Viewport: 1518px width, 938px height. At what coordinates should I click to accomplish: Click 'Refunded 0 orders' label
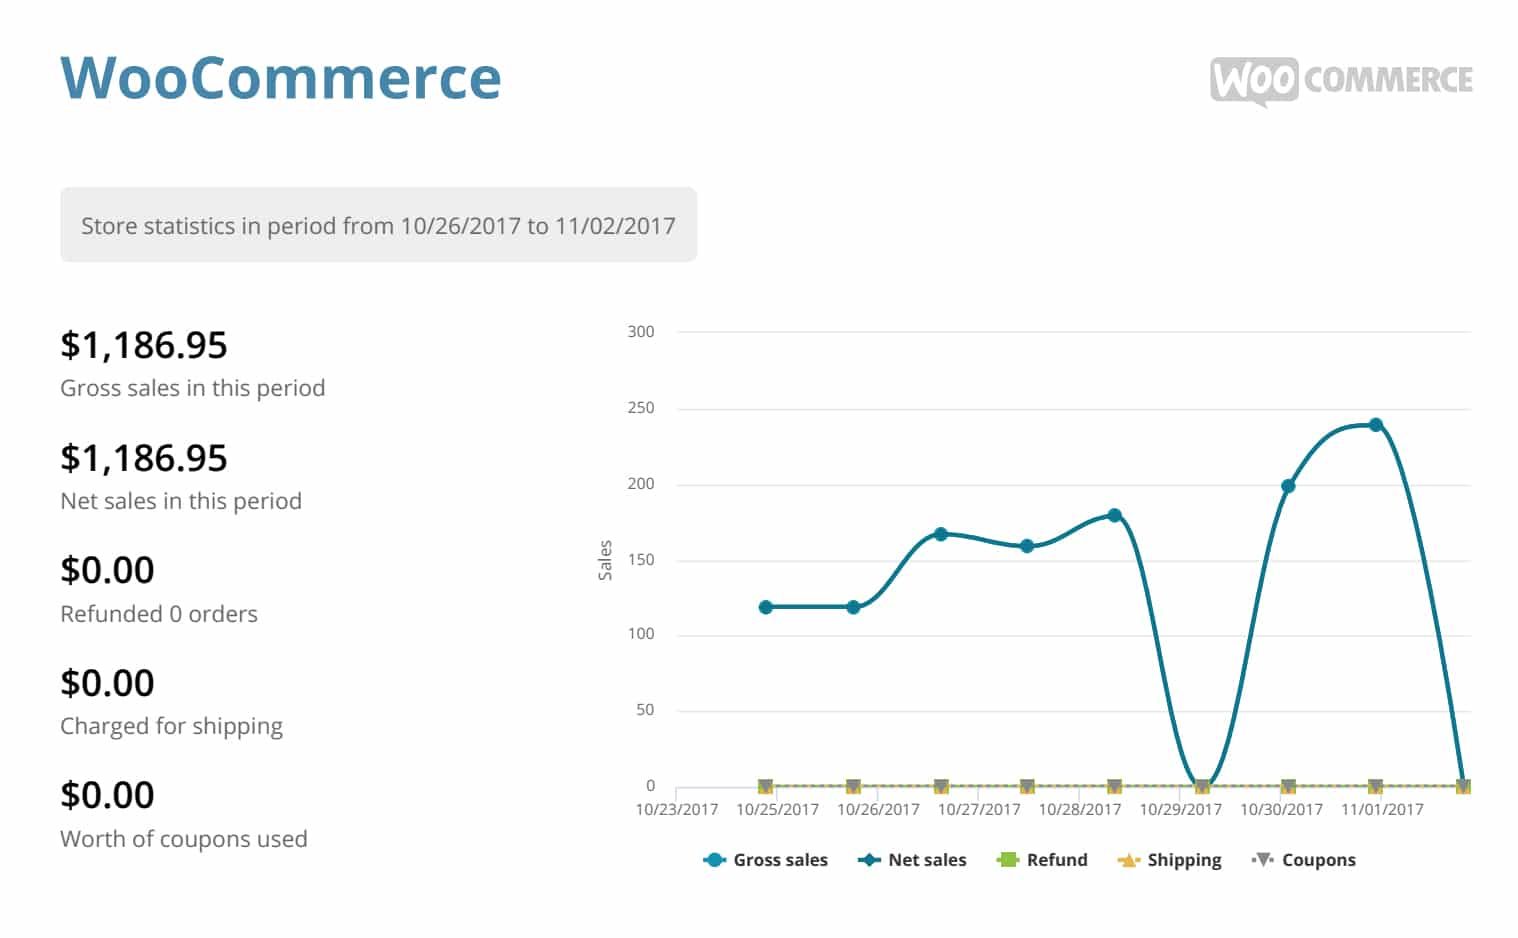tap(159, 614)
